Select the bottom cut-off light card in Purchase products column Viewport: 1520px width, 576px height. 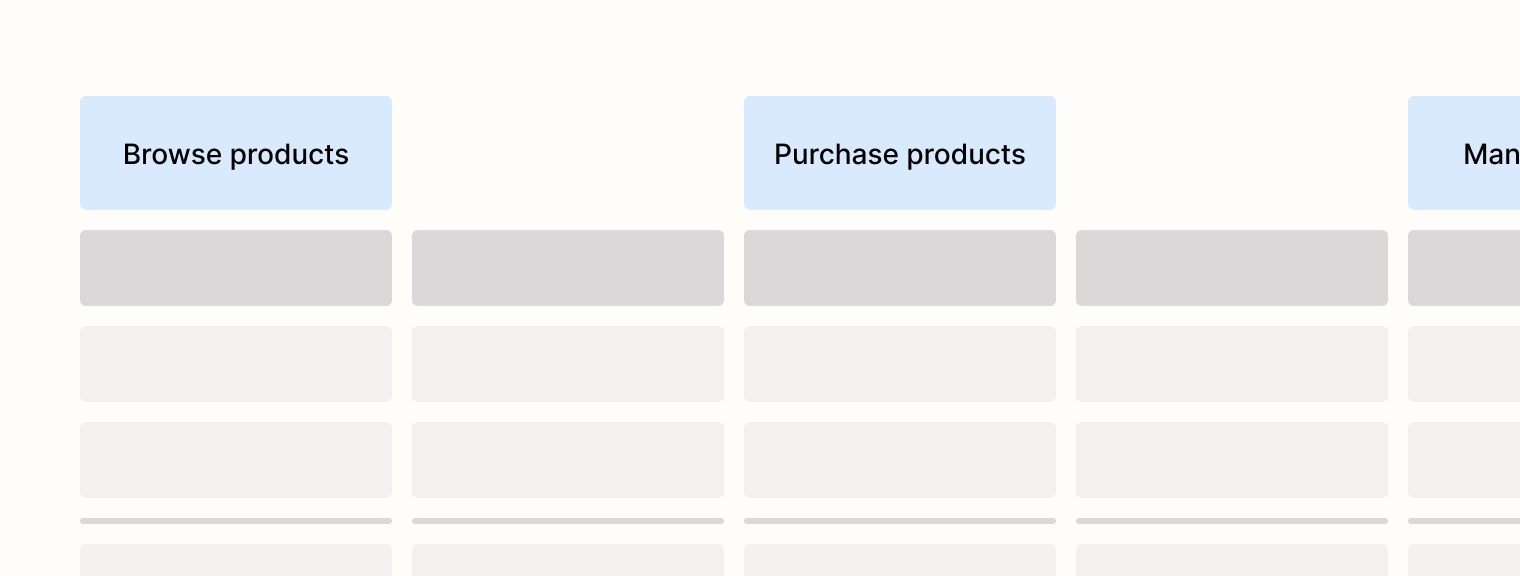[900, 560]
